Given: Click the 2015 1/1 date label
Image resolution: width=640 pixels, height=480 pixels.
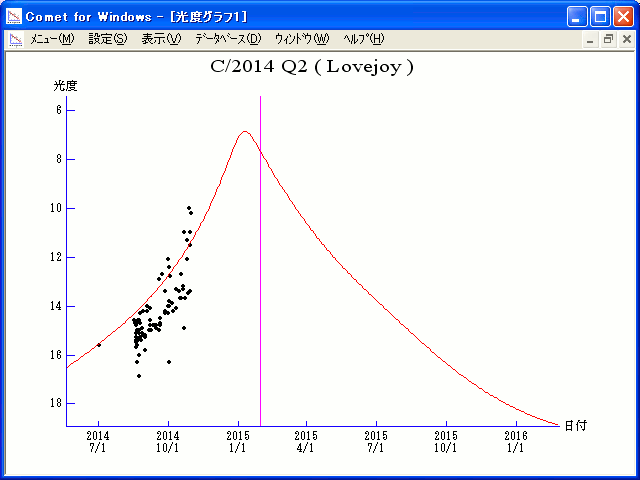Looking at the screenshot, I should [238, 442].
